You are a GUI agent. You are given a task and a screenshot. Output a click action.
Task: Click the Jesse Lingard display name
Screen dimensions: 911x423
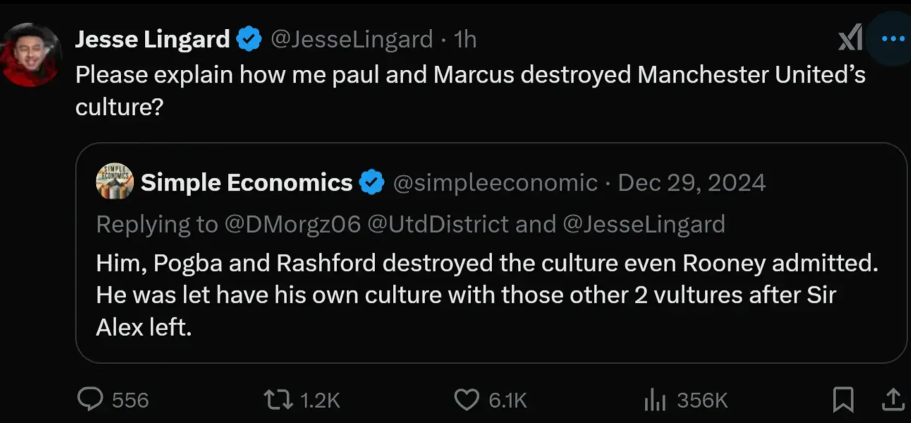point(153,40)
